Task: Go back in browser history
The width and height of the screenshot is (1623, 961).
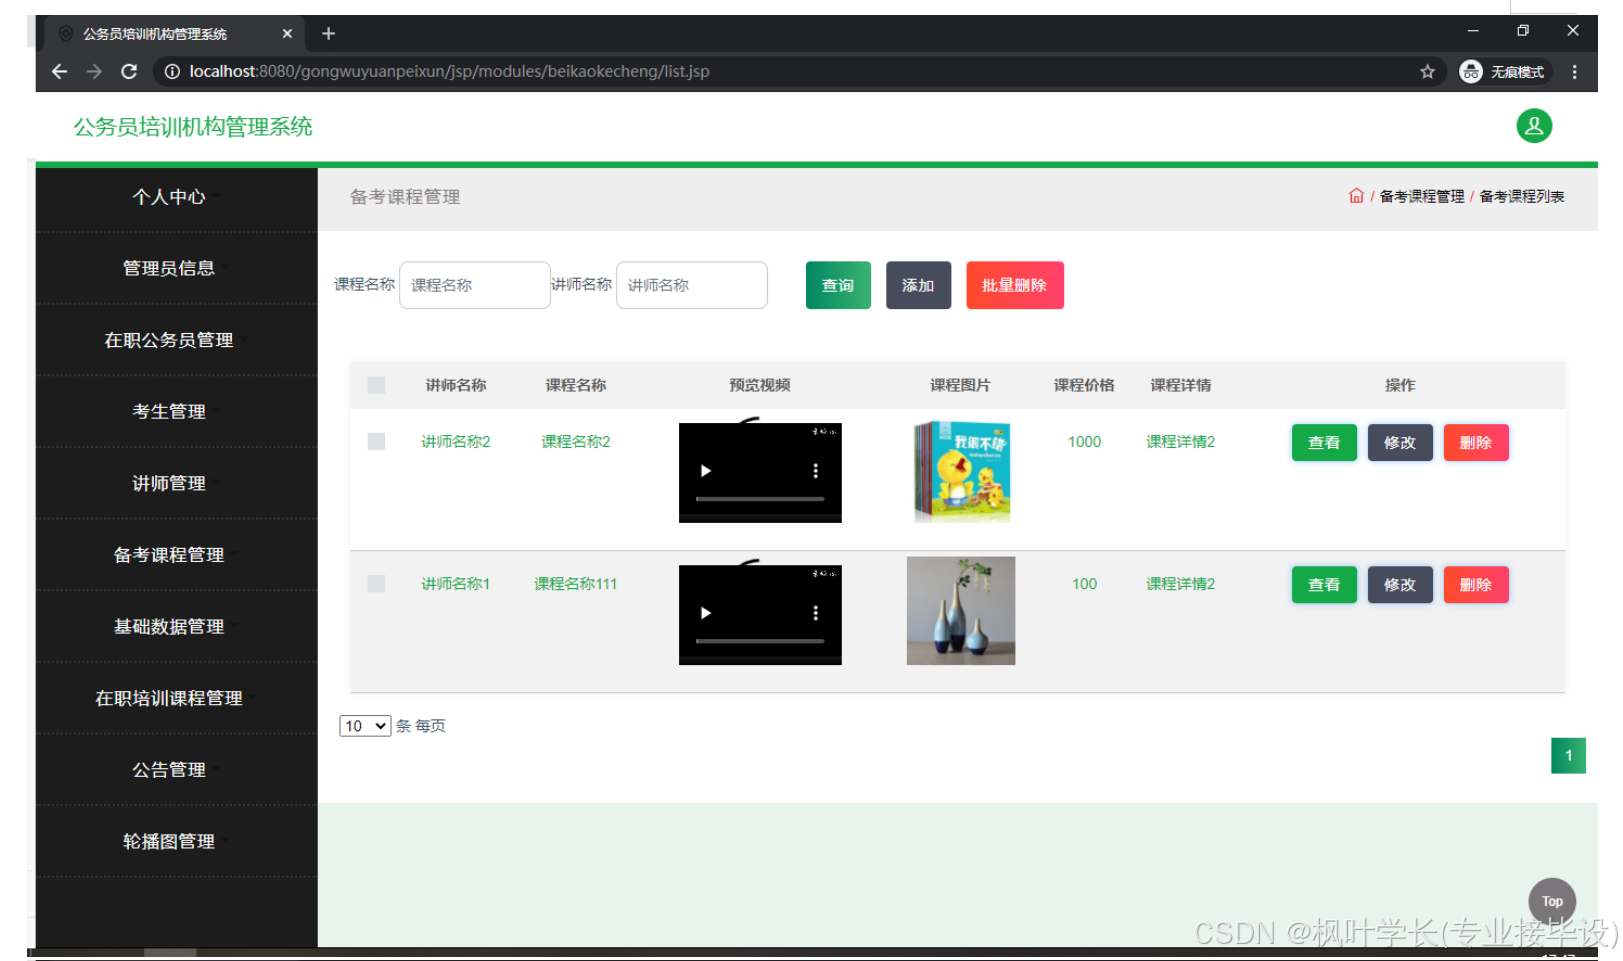Action: tap(59, 72)
